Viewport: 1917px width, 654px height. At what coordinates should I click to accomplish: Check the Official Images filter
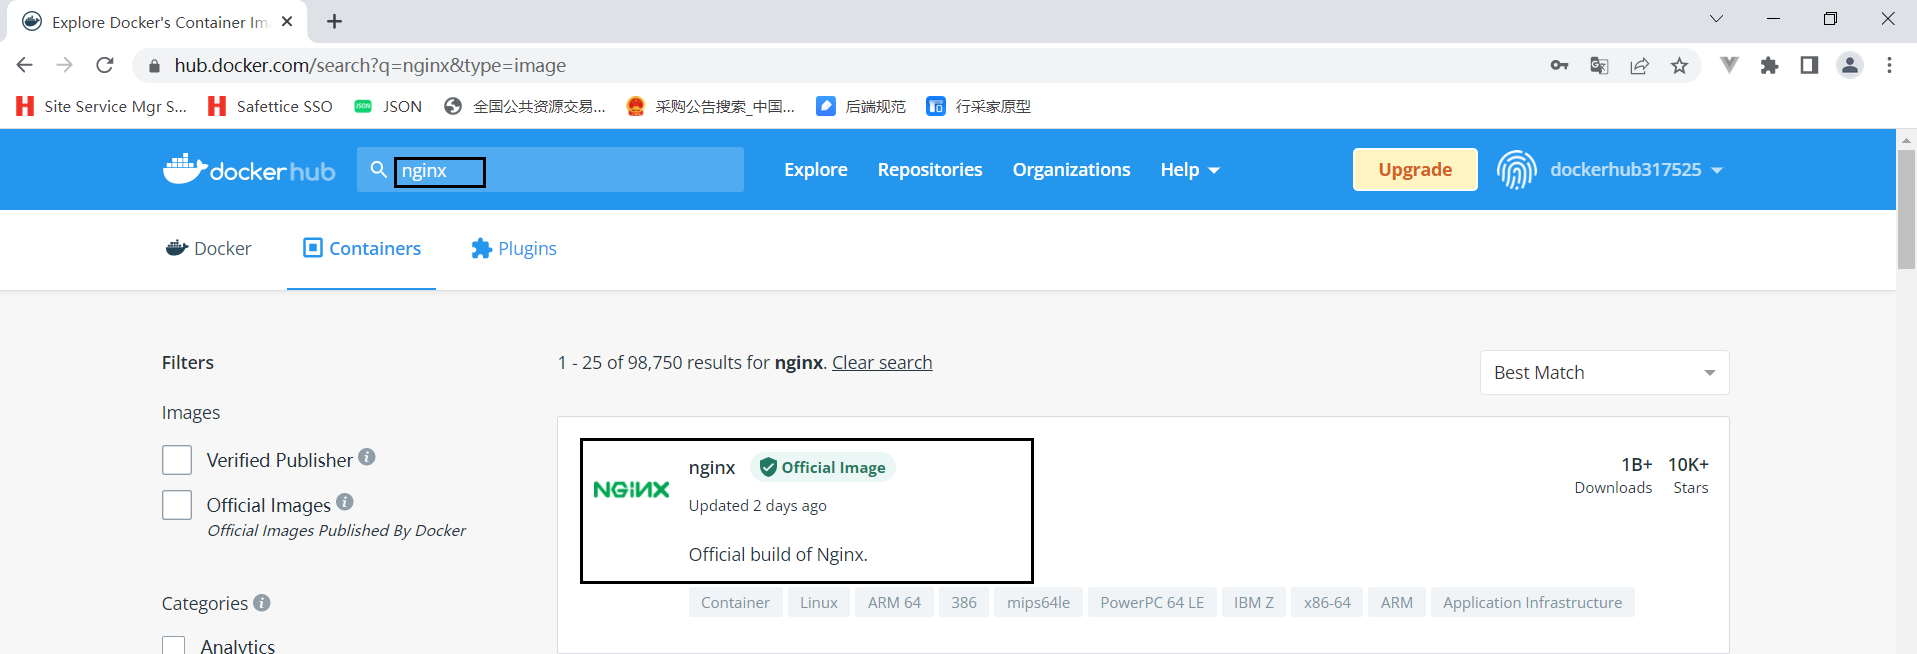pyautogui.click(x=177, y=505)
